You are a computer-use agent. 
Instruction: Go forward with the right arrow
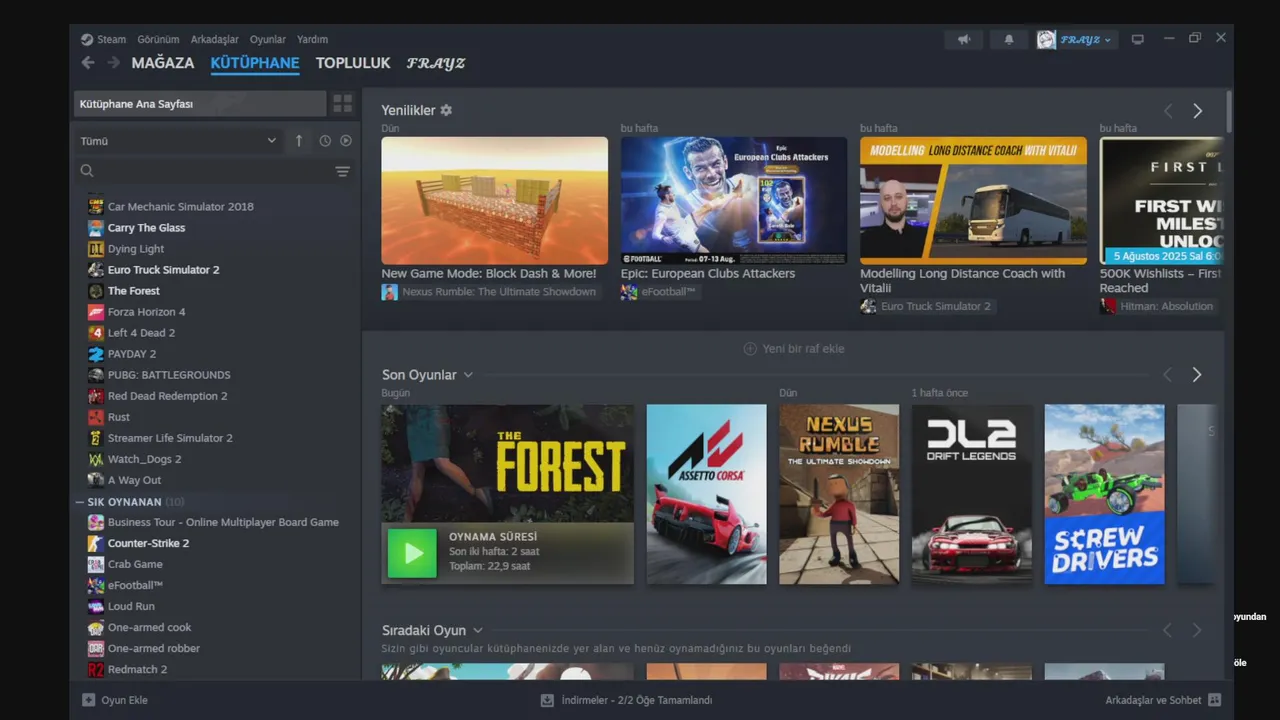click(x=113, y=63)
